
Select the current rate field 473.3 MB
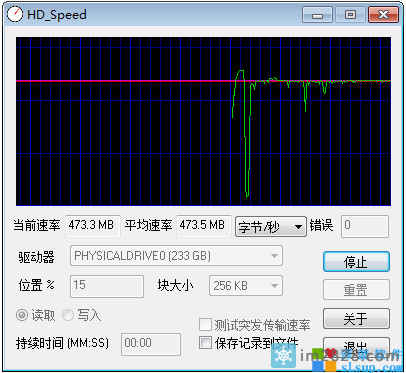93,226
